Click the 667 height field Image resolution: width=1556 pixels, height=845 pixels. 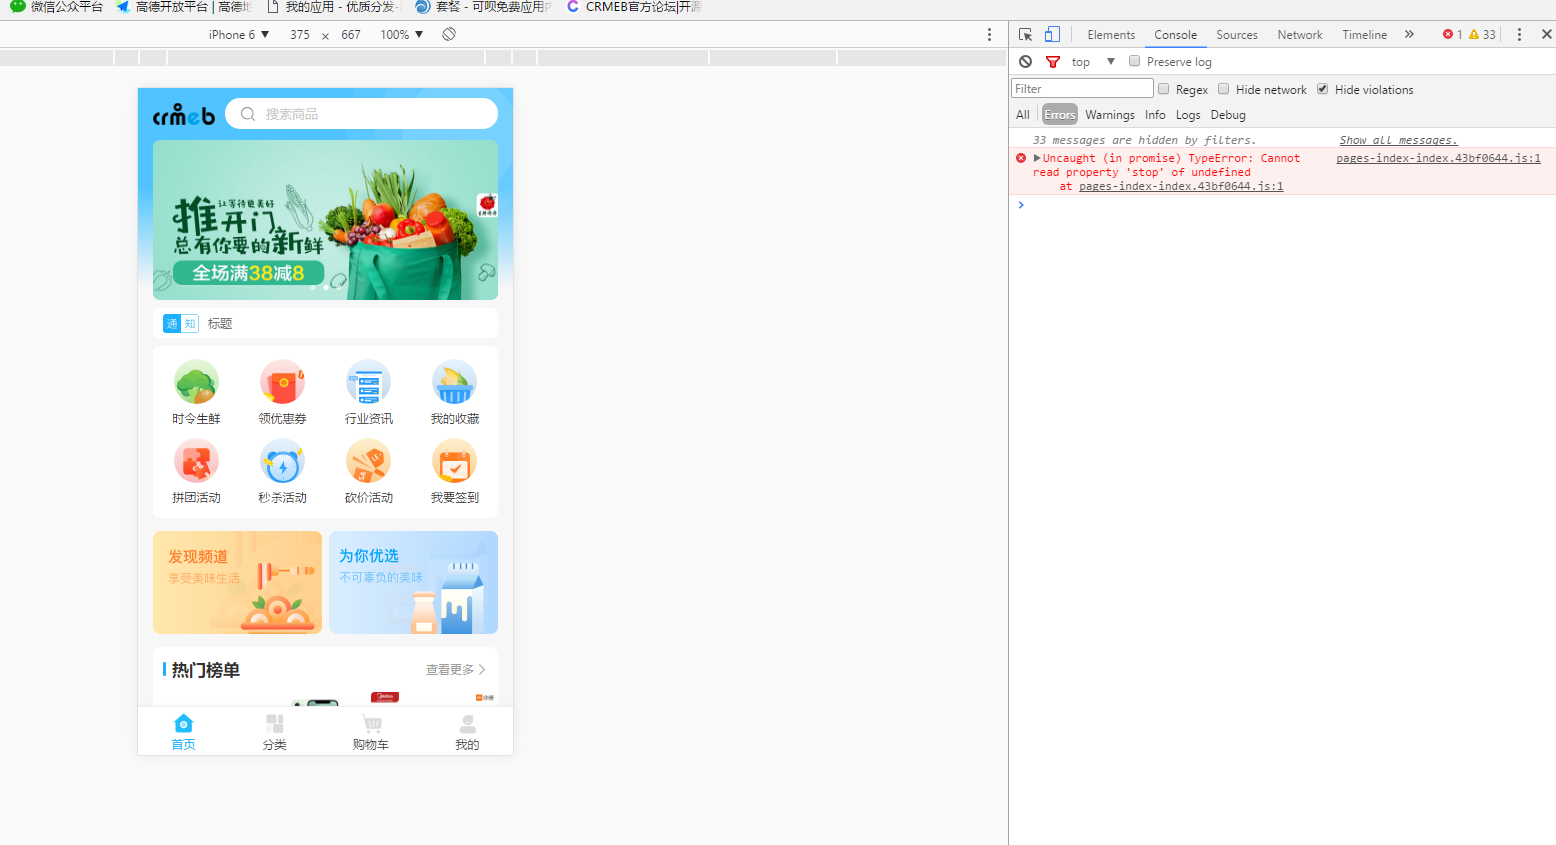tap(351, 34)
